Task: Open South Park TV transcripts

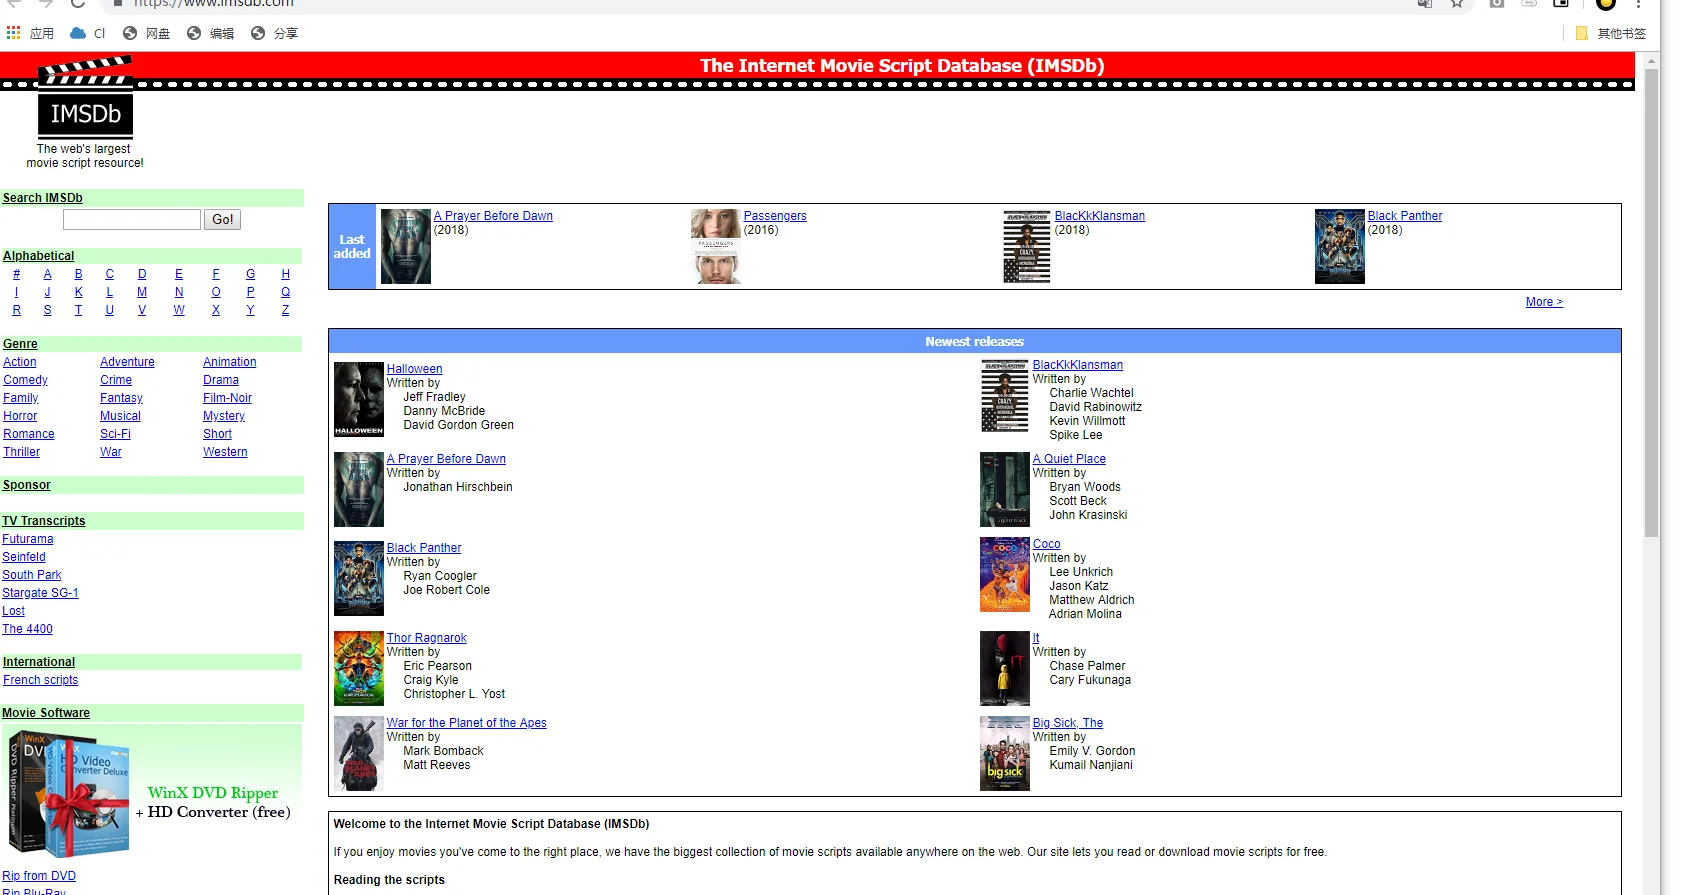Action: [x=32, y=575]
